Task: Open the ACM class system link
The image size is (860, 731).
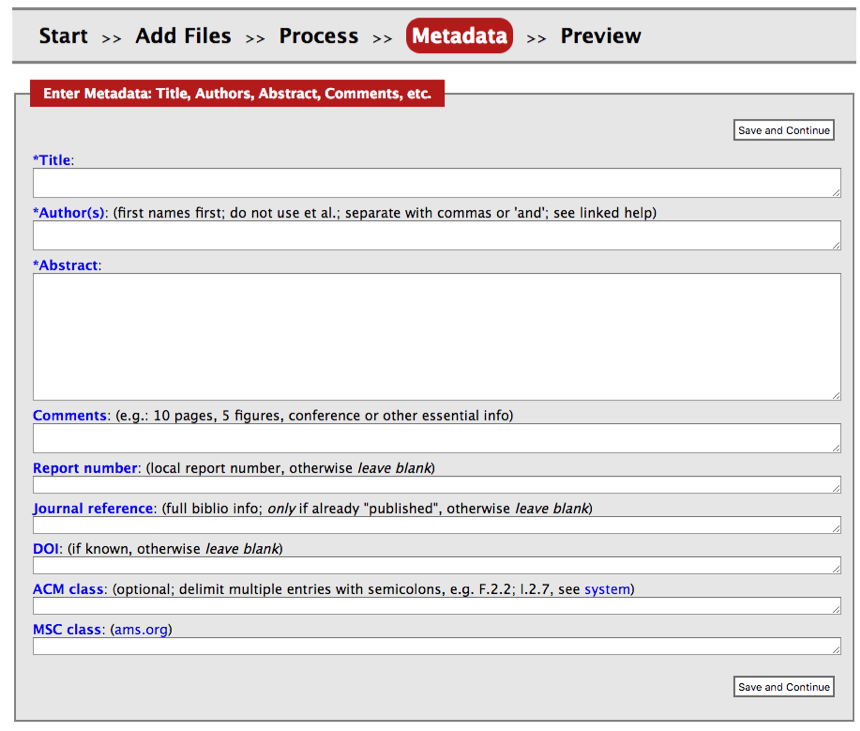Action: coord(608,589)
